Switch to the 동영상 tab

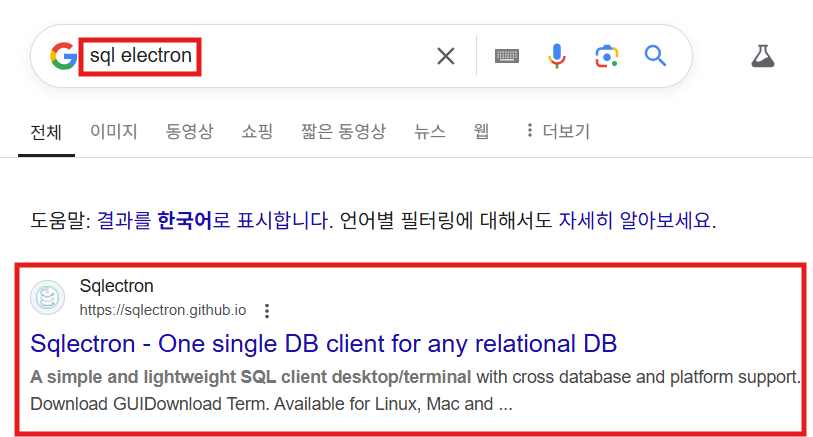(189, 131)
